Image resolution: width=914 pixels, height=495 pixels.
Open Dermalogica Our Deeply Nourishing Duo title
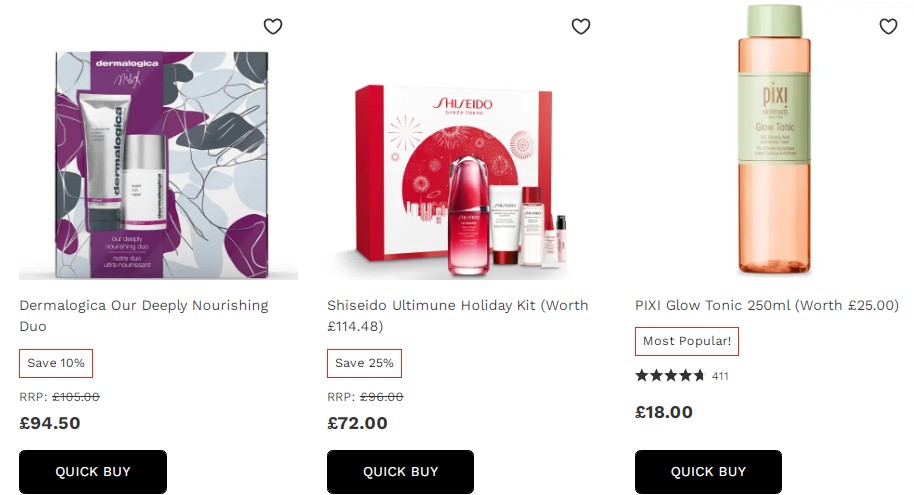point(144,315)
